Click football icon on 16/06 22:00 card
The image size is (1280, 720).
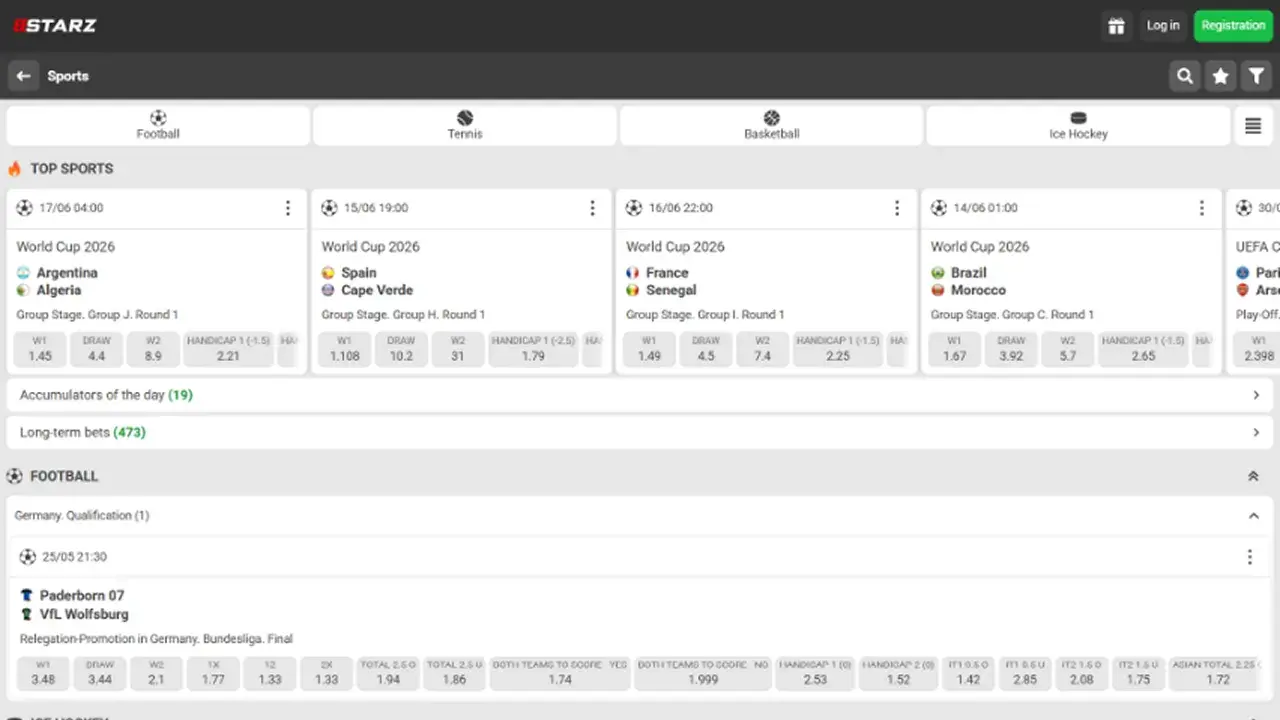tap(633, 208)
